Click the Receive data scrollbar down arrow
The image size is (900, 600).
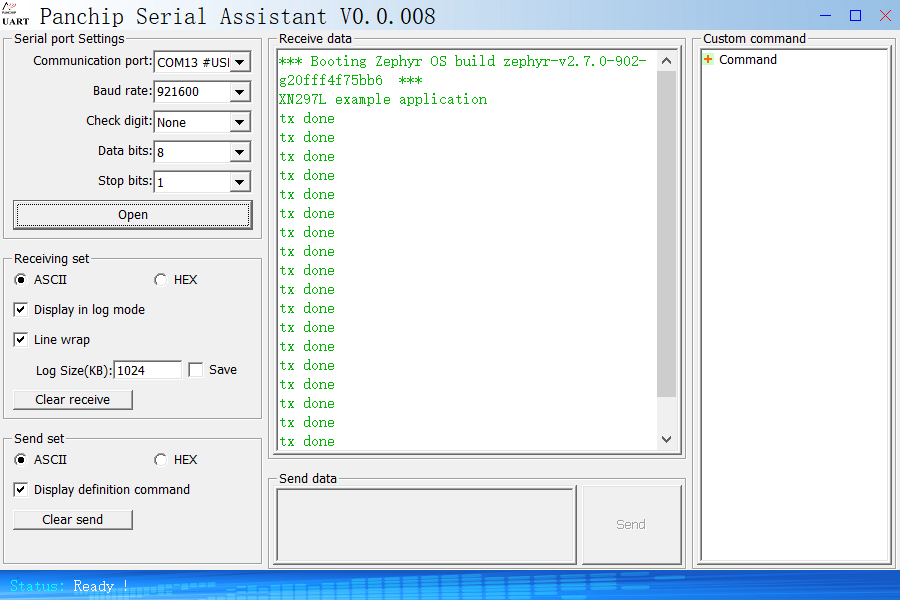click(x=666, y=439)
